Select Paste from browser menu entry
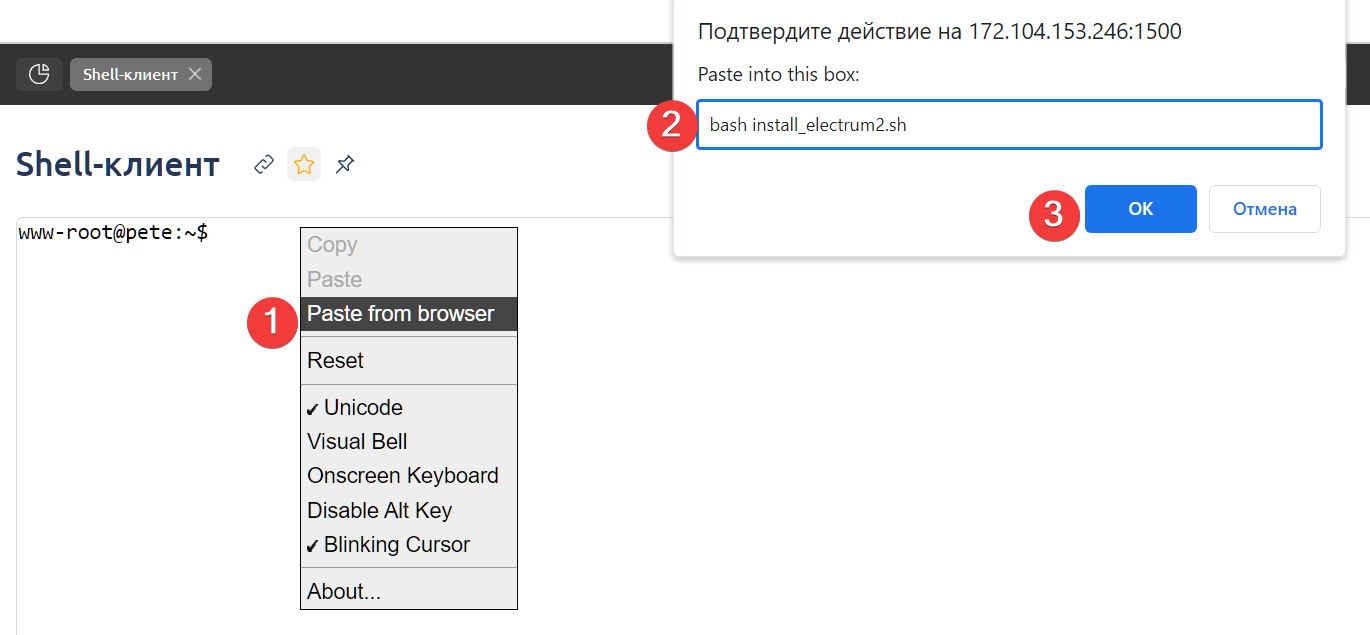 pyautogui.click(x=401, y=314)
